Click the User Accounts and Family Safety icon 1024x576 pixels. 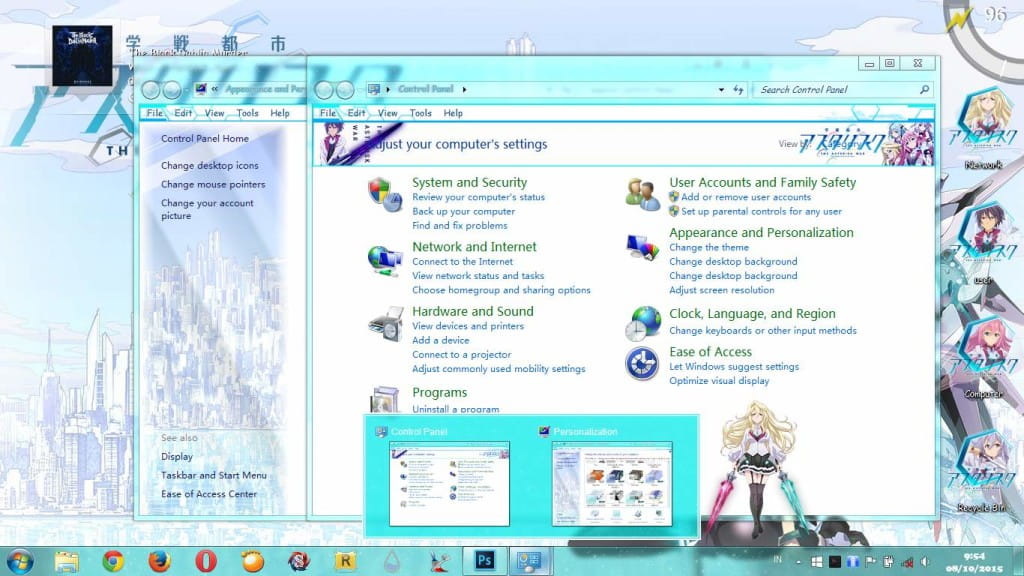pos(641,194)
